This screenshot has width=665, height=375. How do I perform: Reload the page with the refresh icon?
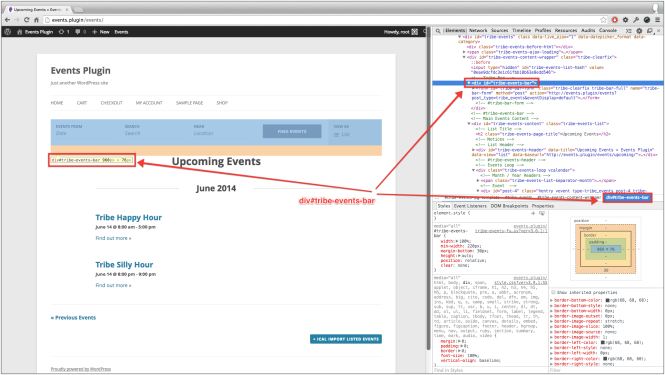[x=27, y=20]
